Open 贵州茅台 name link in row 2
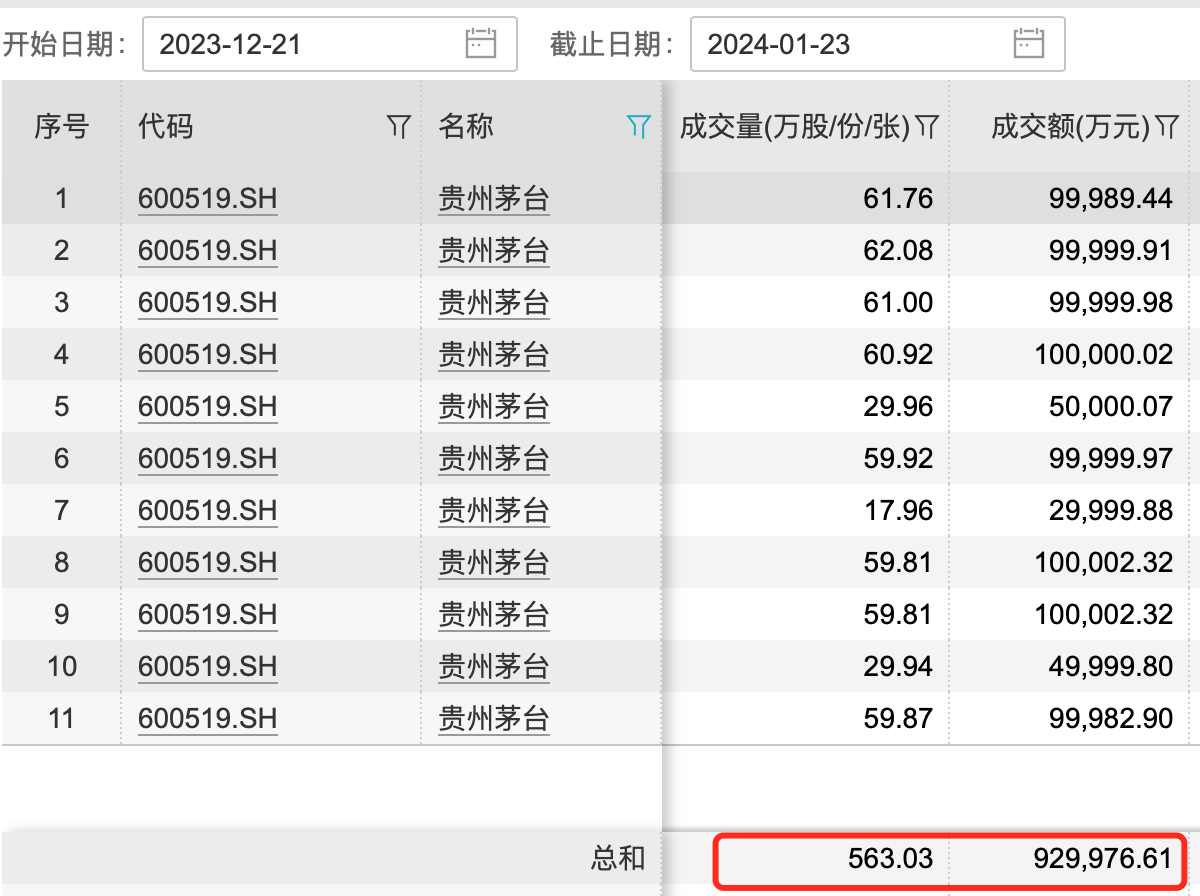The width and height of the screenshot is (1200, 896). click(494, 251)
